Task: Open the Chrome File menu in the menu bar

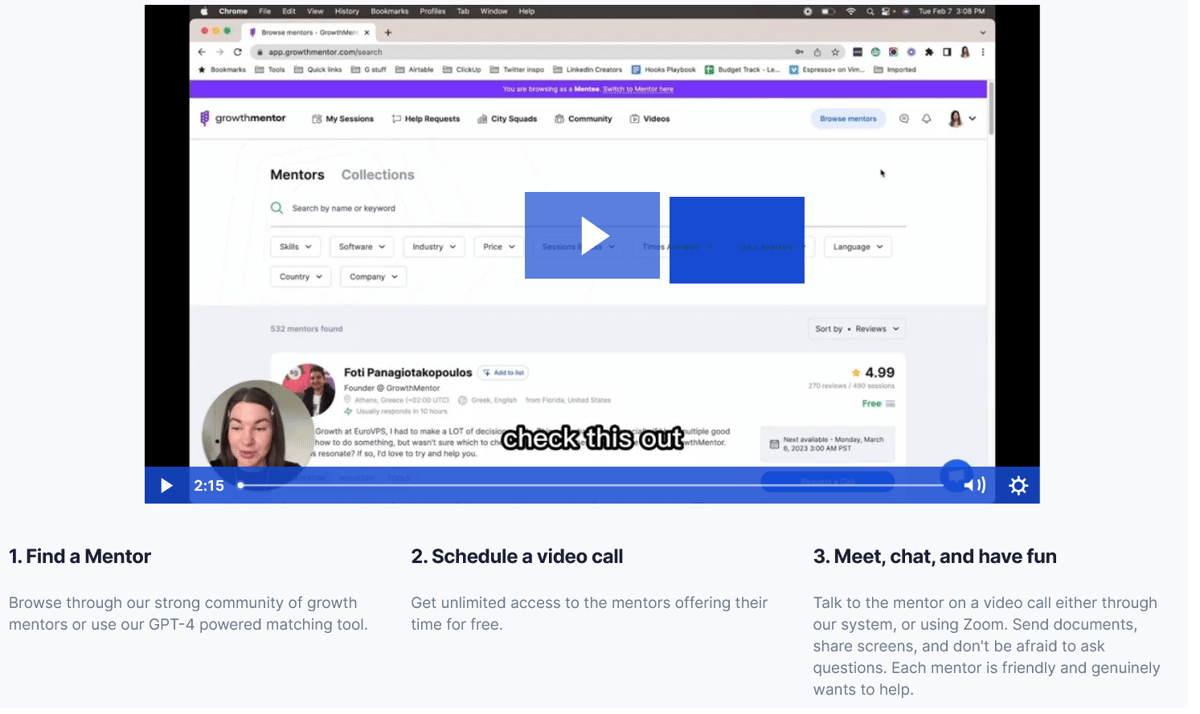Action: pyautogui.click(x=267, y=12)
